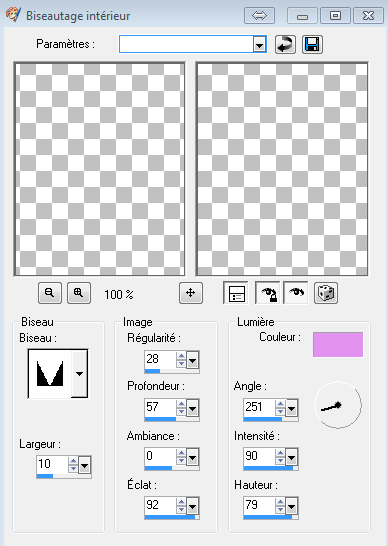Viewport: 388px width, 546px height.
Task: Open the Intensité slider dropdown arrow
Action: (292, 457)
